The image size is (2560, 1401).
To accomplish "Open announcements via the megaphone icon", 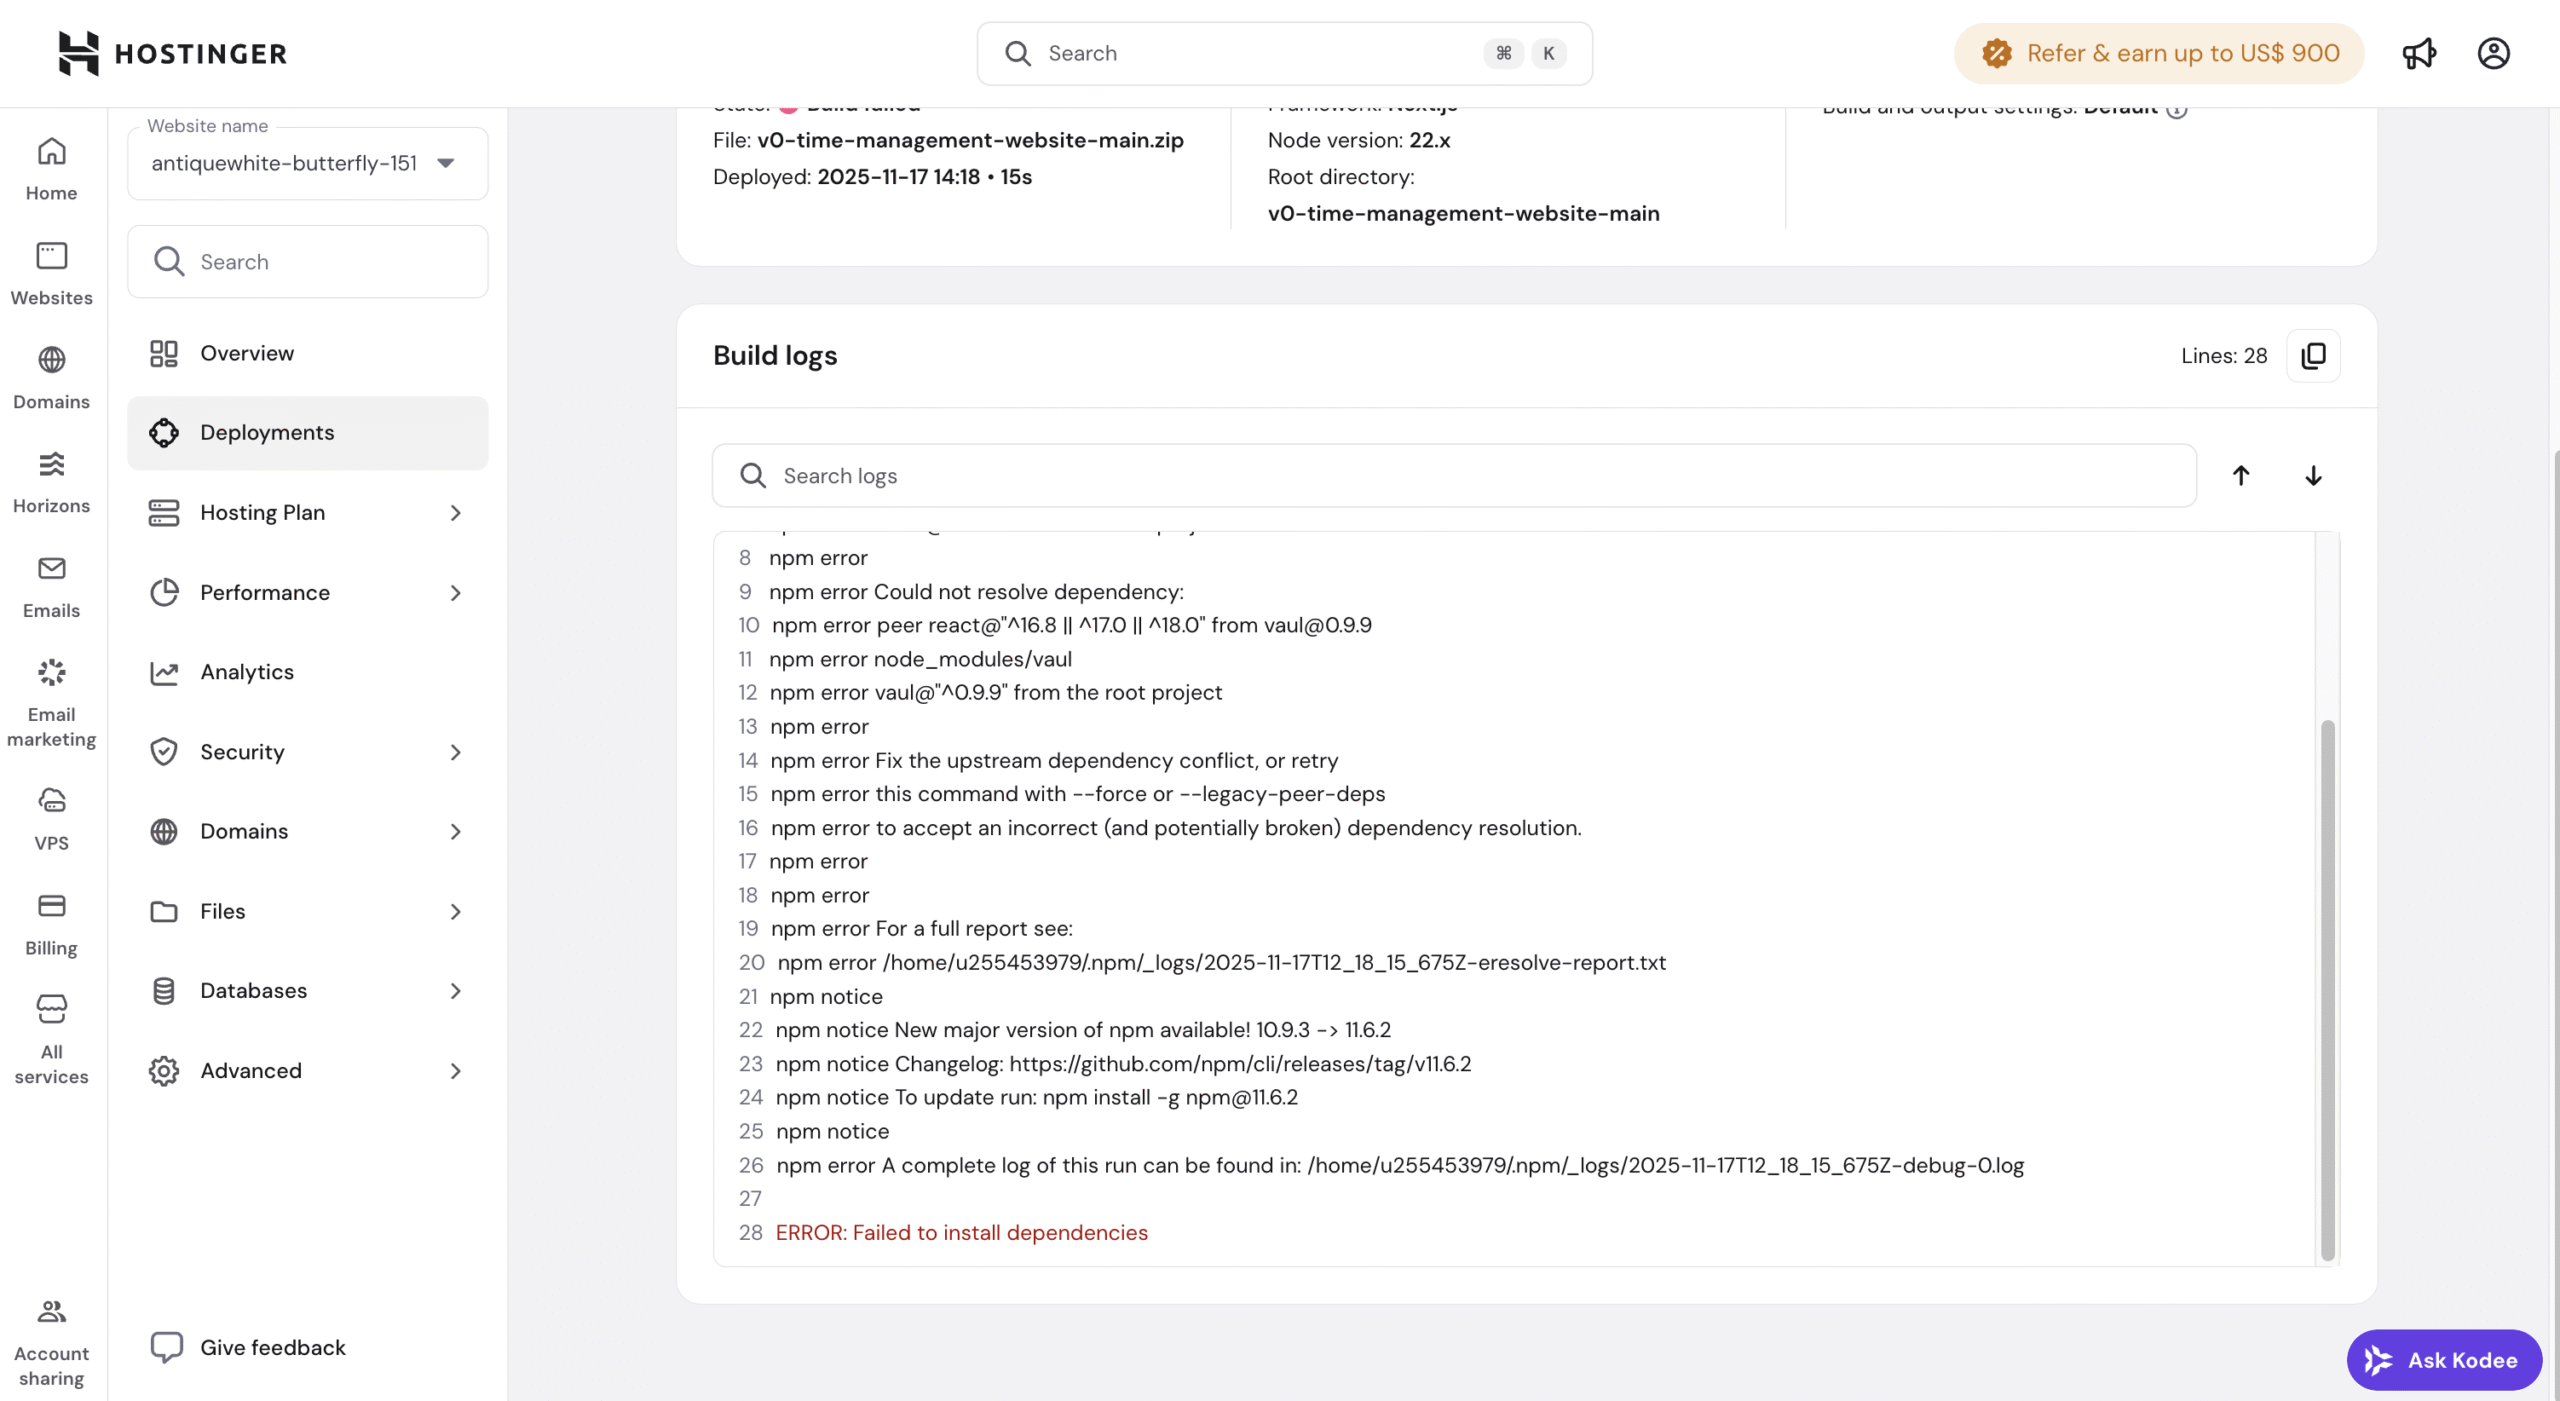I will coord(2419,53).
